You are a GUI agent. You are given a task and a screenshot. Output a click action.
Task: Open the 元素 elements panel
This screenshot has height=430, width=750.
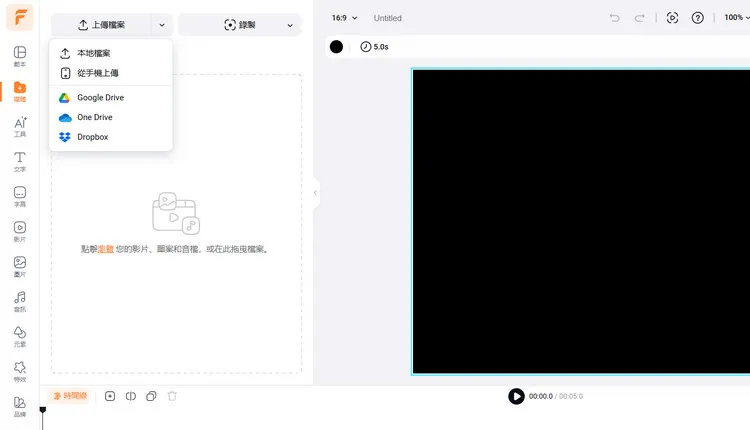click(x=20, y=336)
